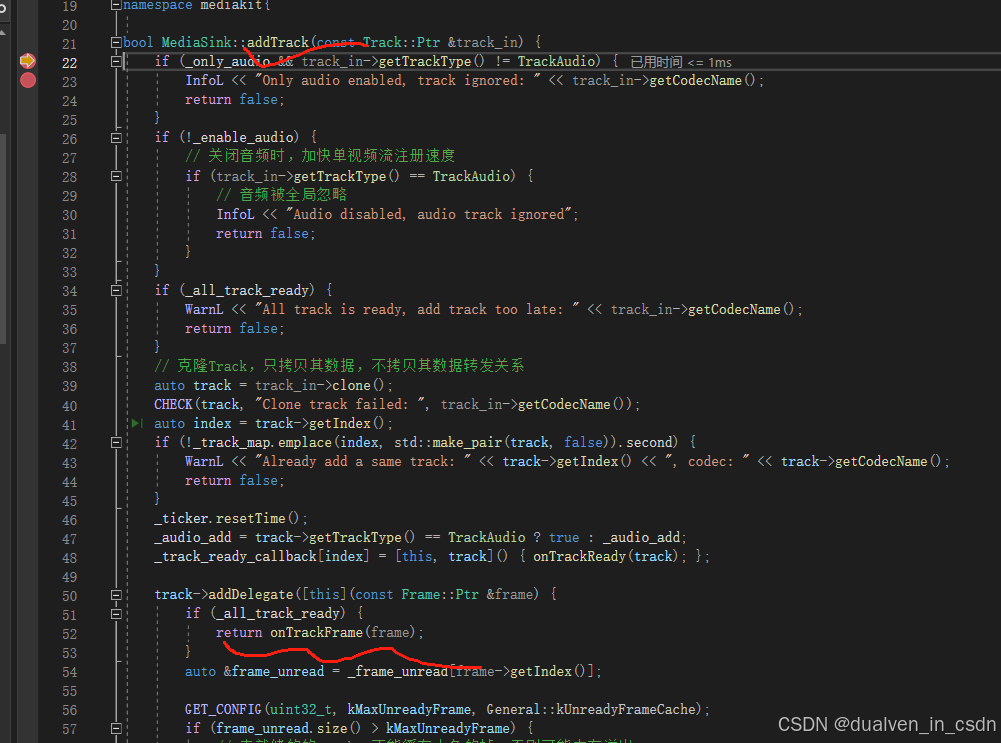The width and height of the screenshot is (1001, 743).
Task: Collapse the mediakit namespace fold at line 19
Action: (115, 4)
